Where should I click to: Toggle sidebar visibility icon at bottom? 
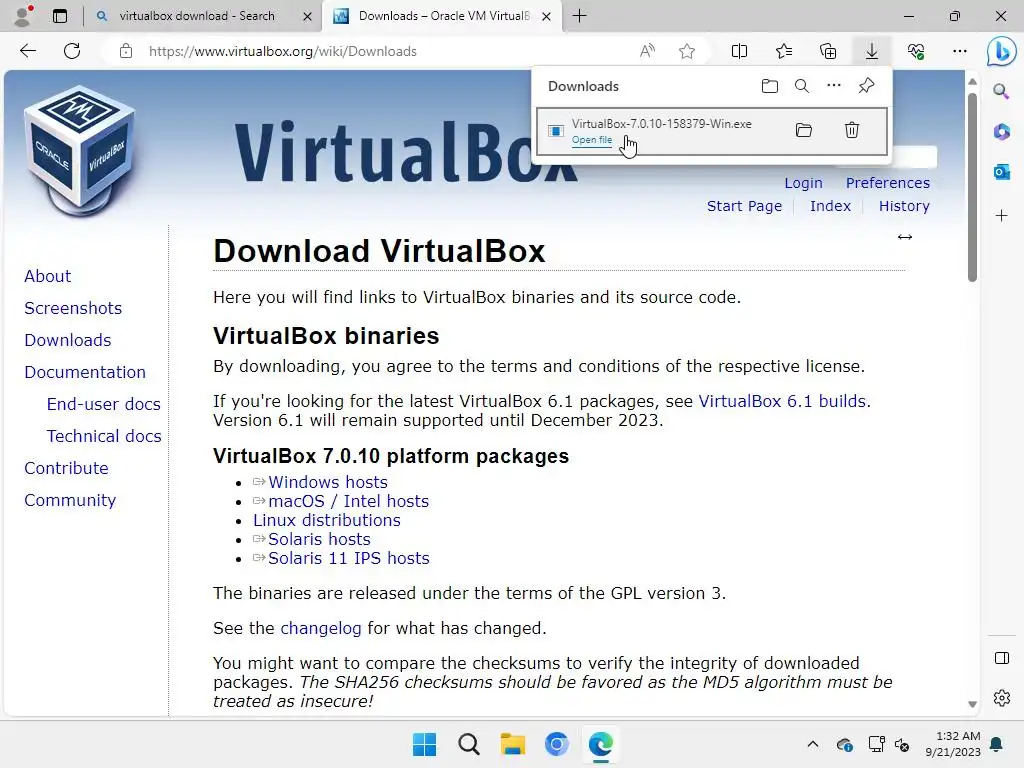tap(1002, 658)
